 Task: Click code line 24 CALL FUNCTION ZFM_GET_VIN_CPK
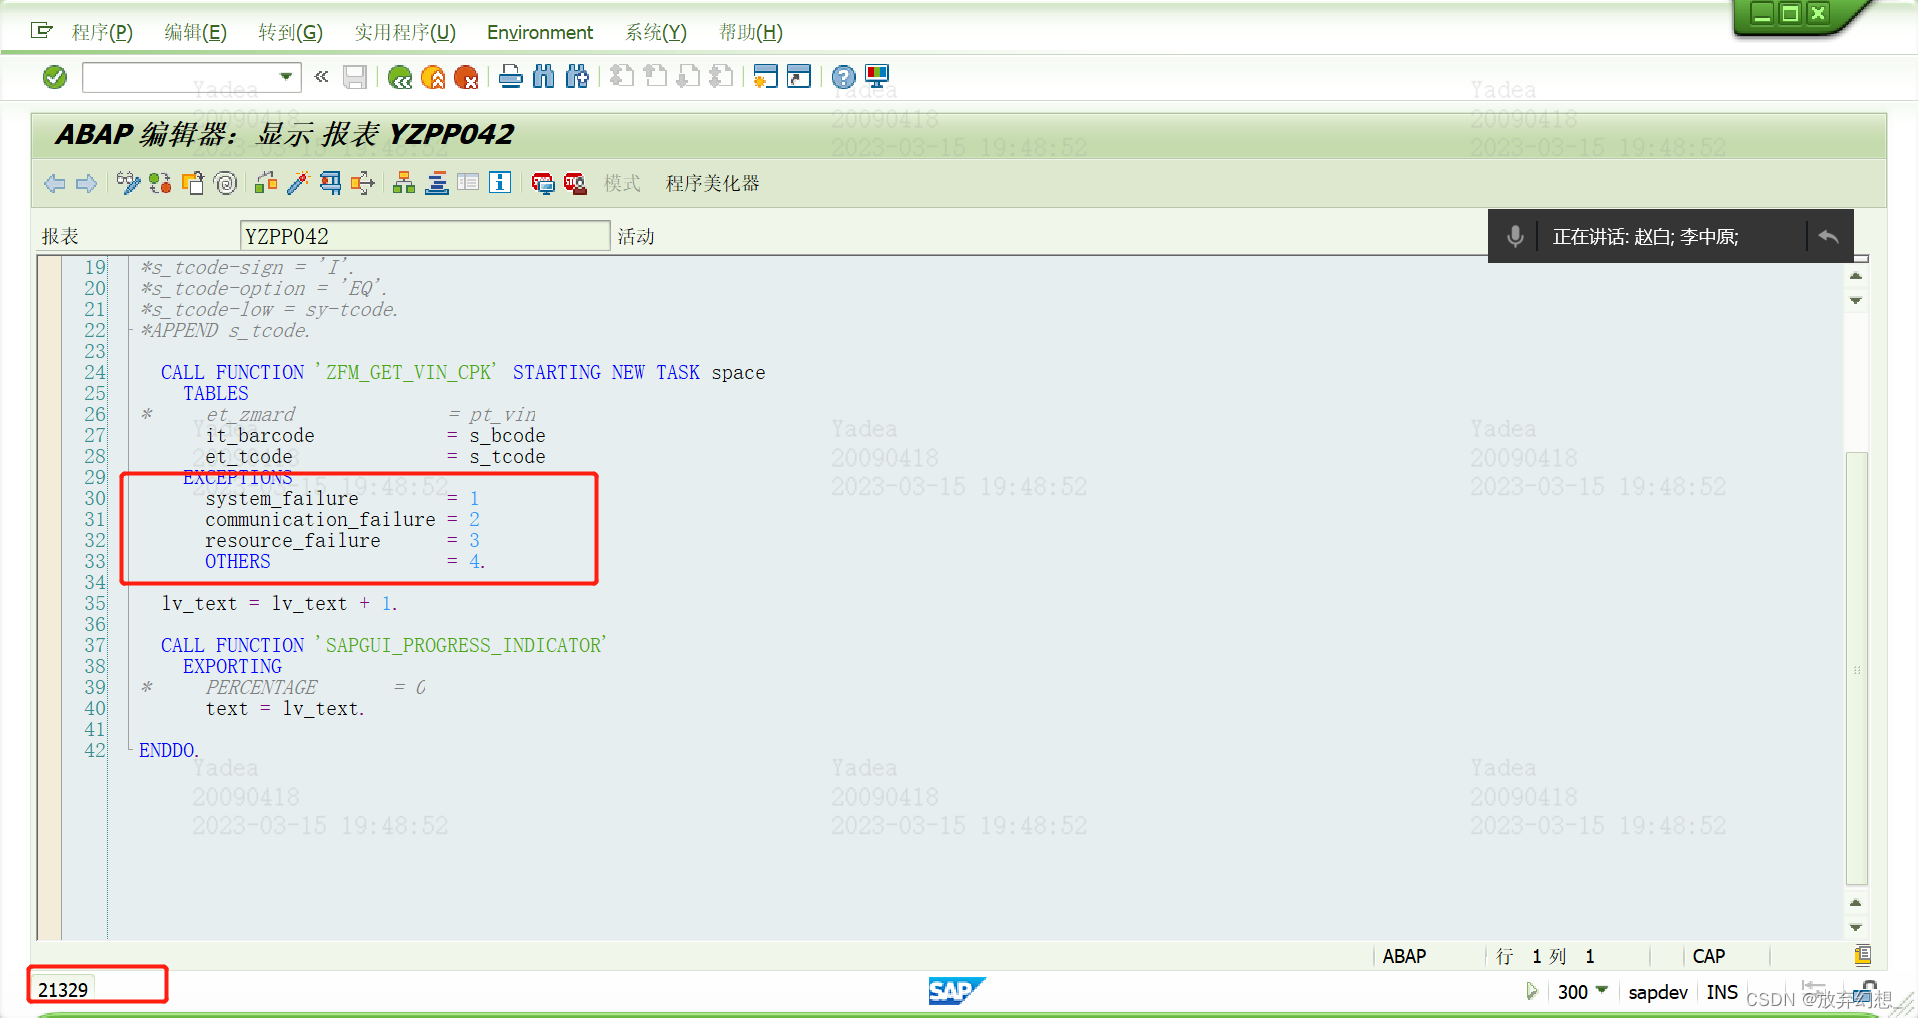click(463, 372)
